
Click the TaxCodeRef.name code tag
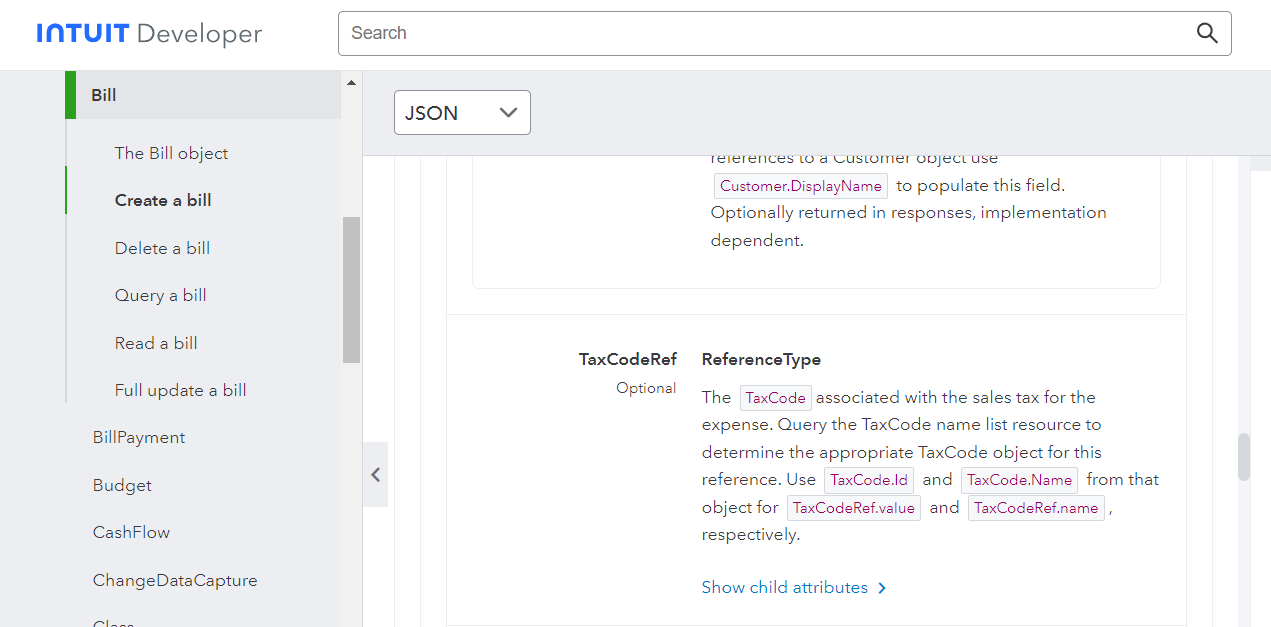tap(1037, 508)
